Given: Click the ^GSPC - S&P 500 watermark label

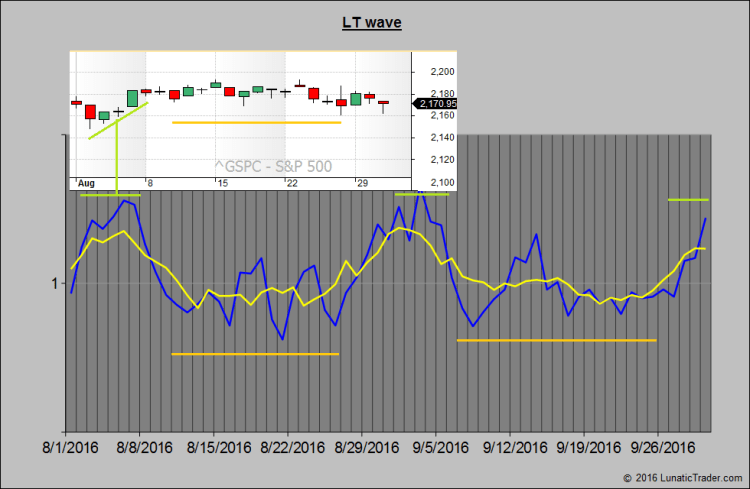Looking at the screenshot, I should 272,167.
